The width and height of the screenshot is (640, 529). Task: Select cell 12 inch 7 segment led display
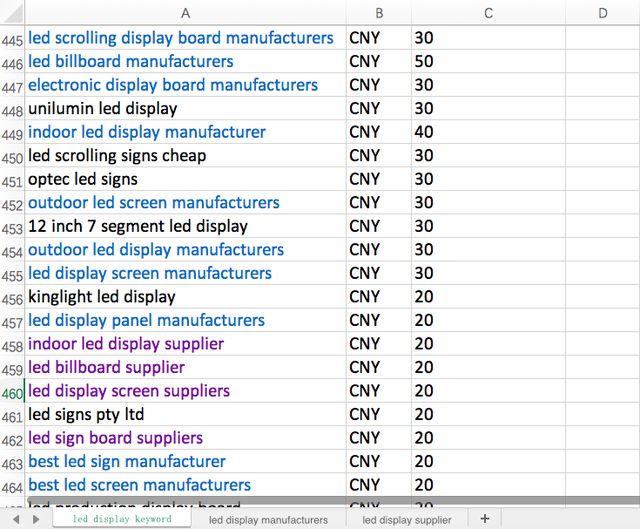tap(186, 226)
